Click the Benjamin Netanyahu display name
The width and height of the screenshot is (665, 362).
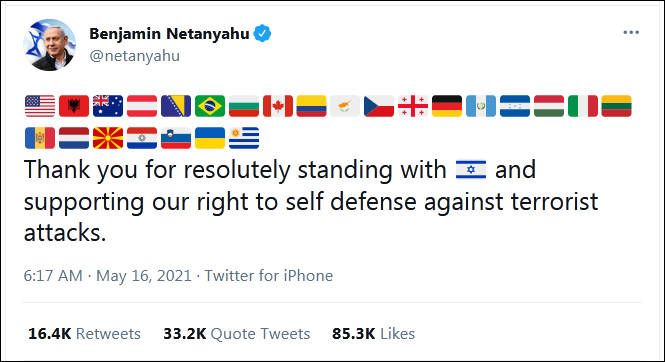point(169,33)
